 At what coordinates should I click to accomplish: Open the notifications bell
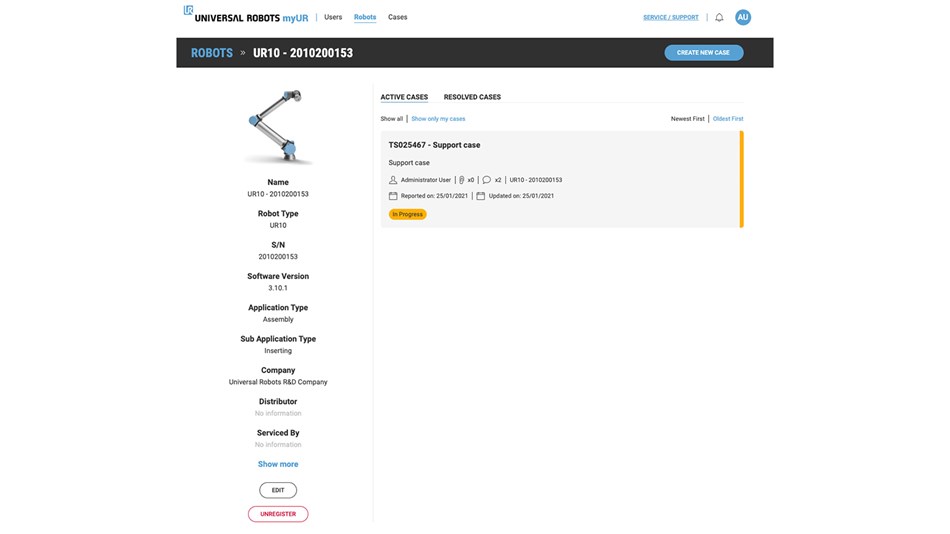point(719,18)
